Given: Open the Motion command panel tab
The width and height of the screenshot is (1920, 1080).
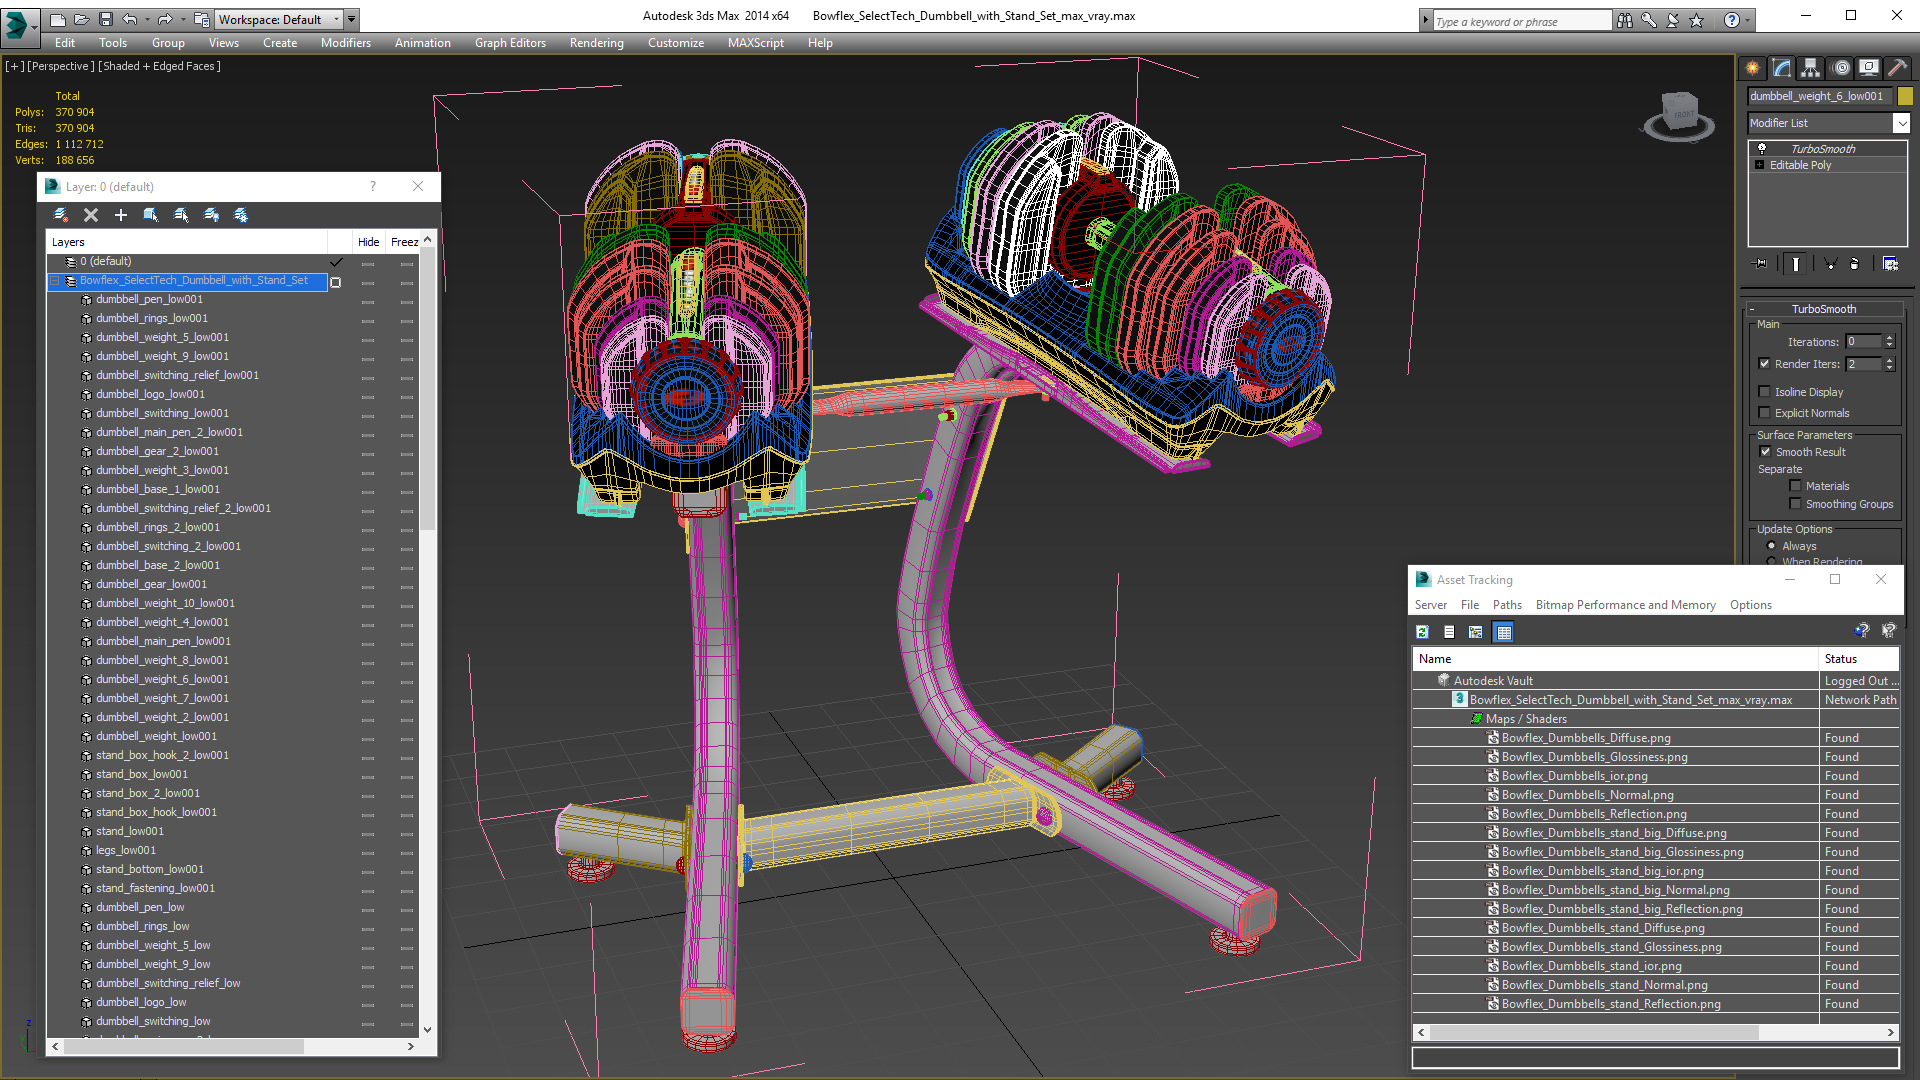Looking at the screenshot, I should (1841, 68).
